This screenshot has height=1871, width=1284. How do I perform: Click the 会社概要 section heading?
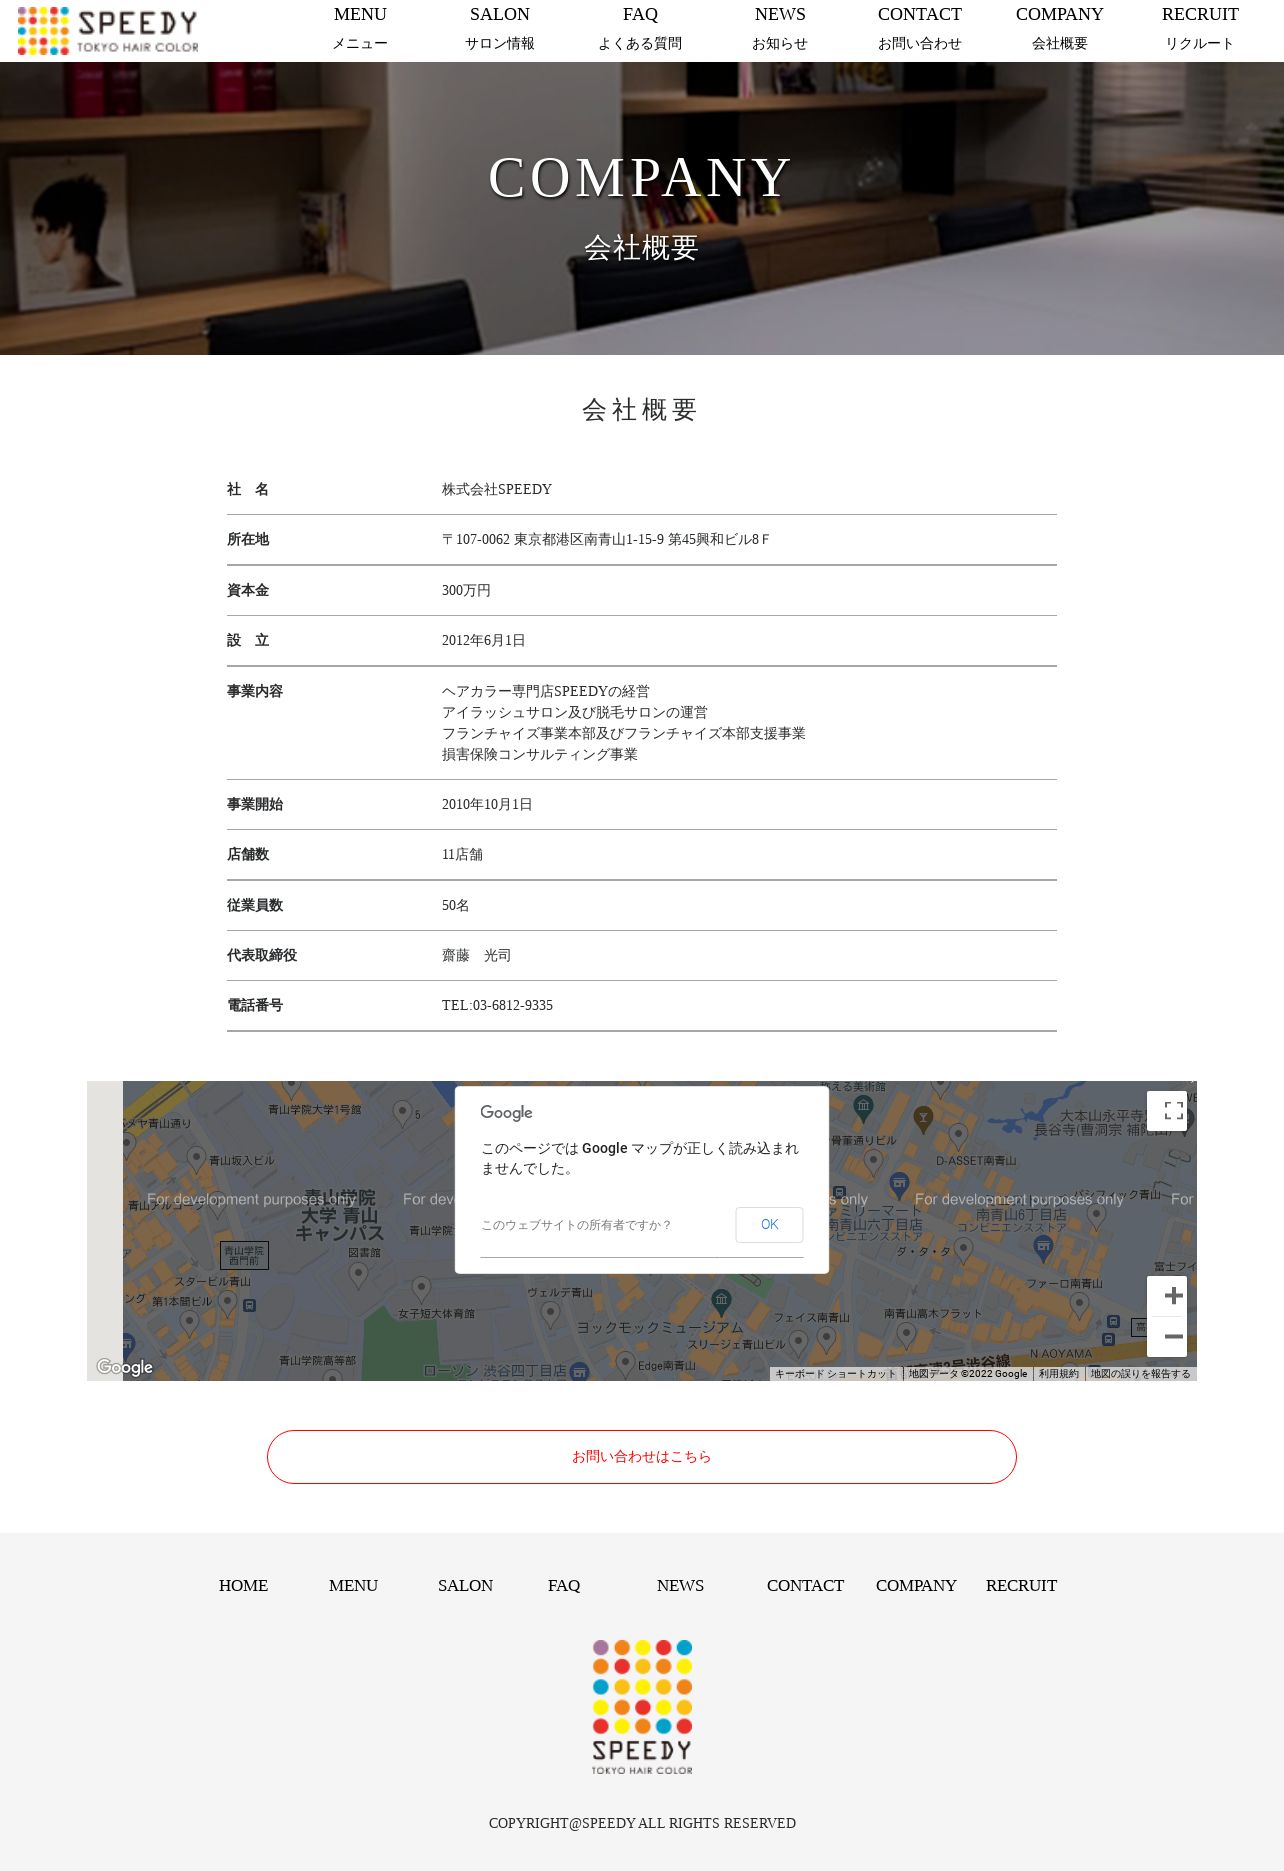point(641,409)
